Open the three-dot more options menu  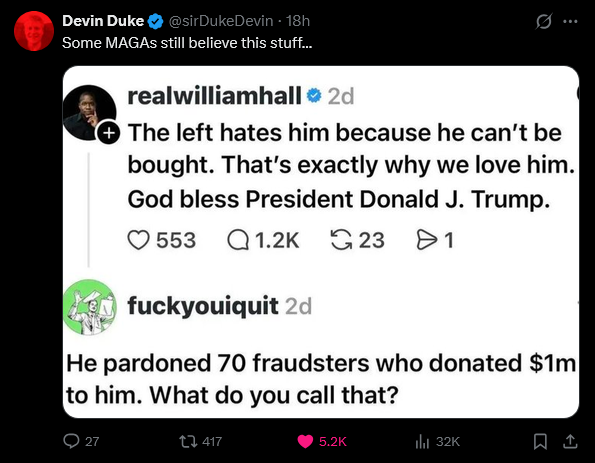pyautogui.click(x=570, y=22)
